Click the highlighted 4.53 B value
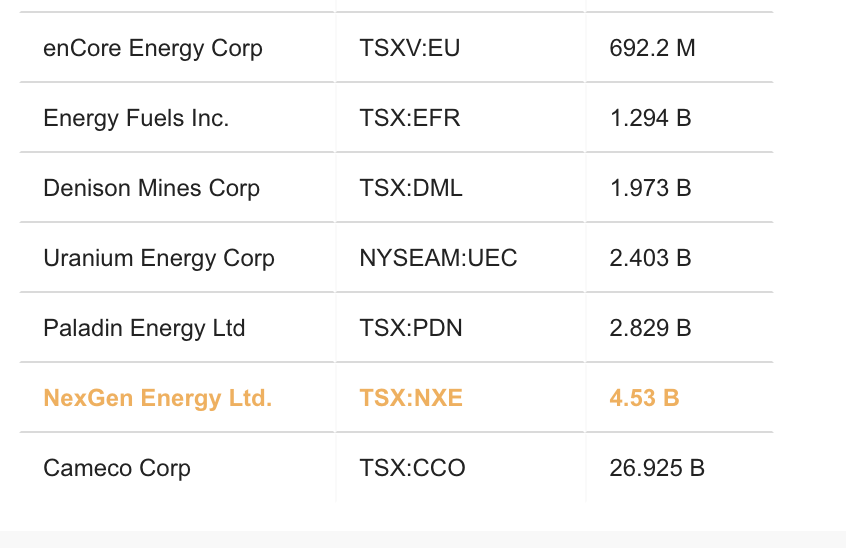Viewport: 846px width, 548px height. coord(644,398)
